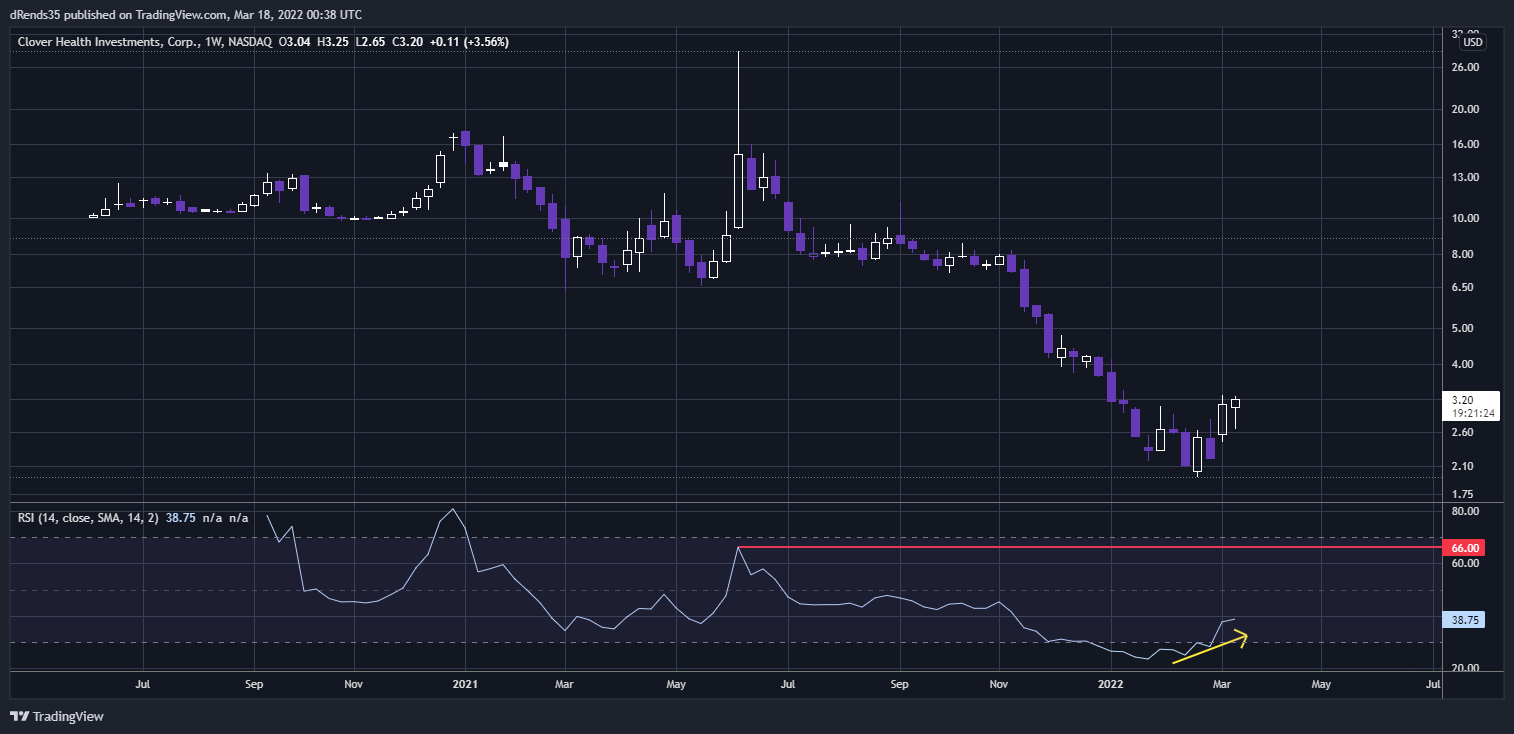Click the 13.00 price axis label
The width and height of the screenshot is (1514, 734).
tap(1466, 178)
